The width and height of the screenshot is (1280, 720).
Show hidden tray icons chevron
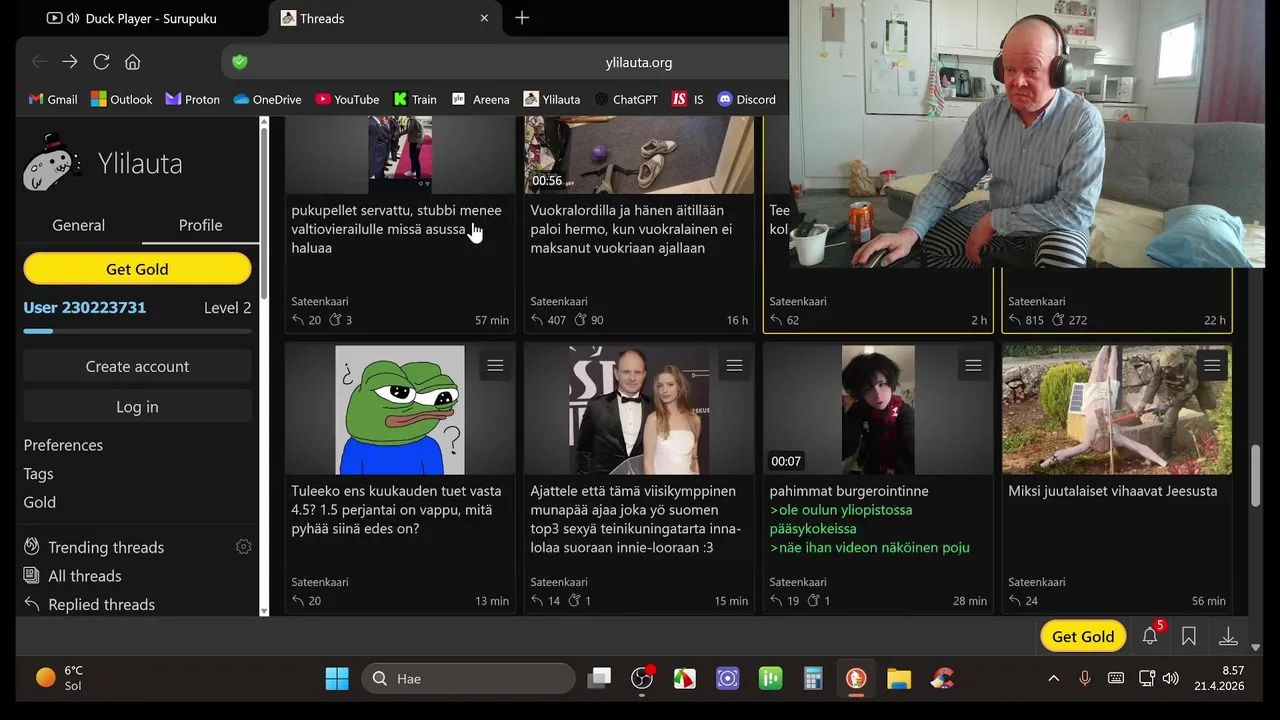[1053, 678]
